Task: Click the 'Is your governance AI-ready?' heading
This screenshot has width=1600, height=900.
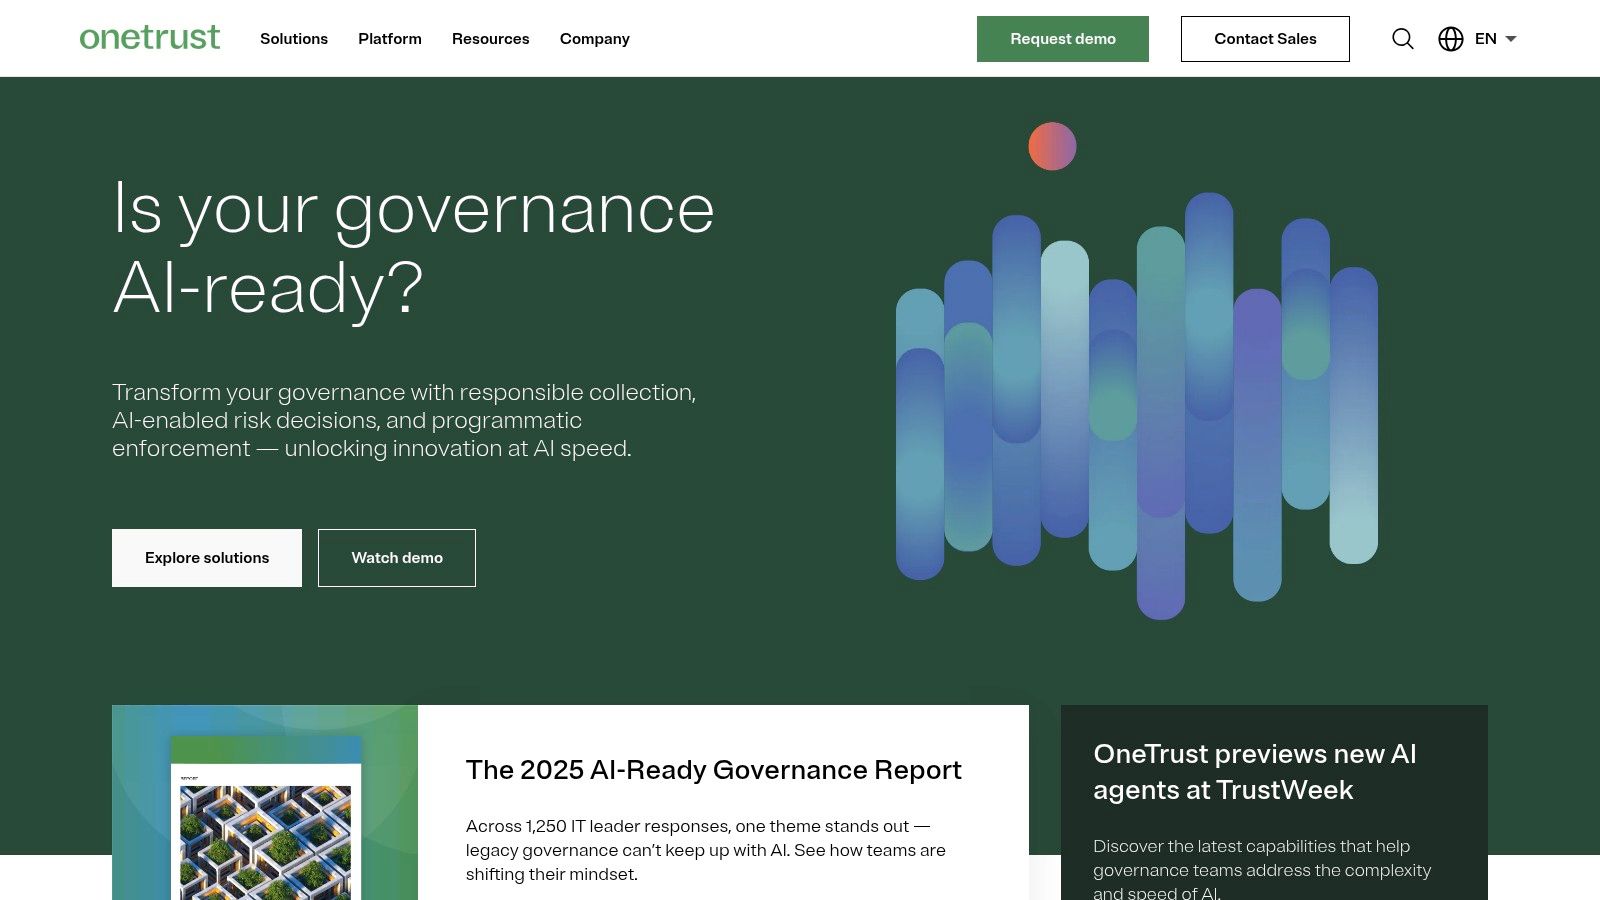Action: point(413,248)
